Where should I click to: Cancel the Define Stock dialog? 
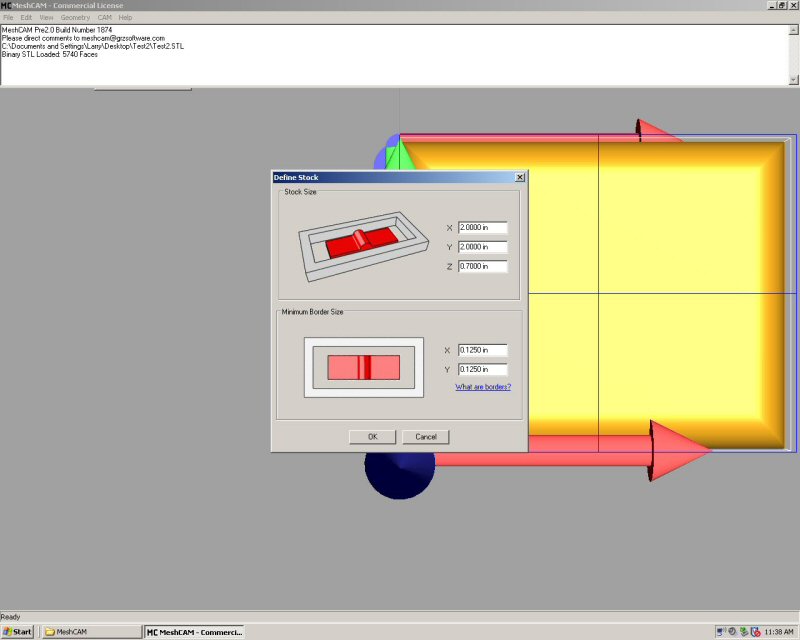click(x=426, y=437)
